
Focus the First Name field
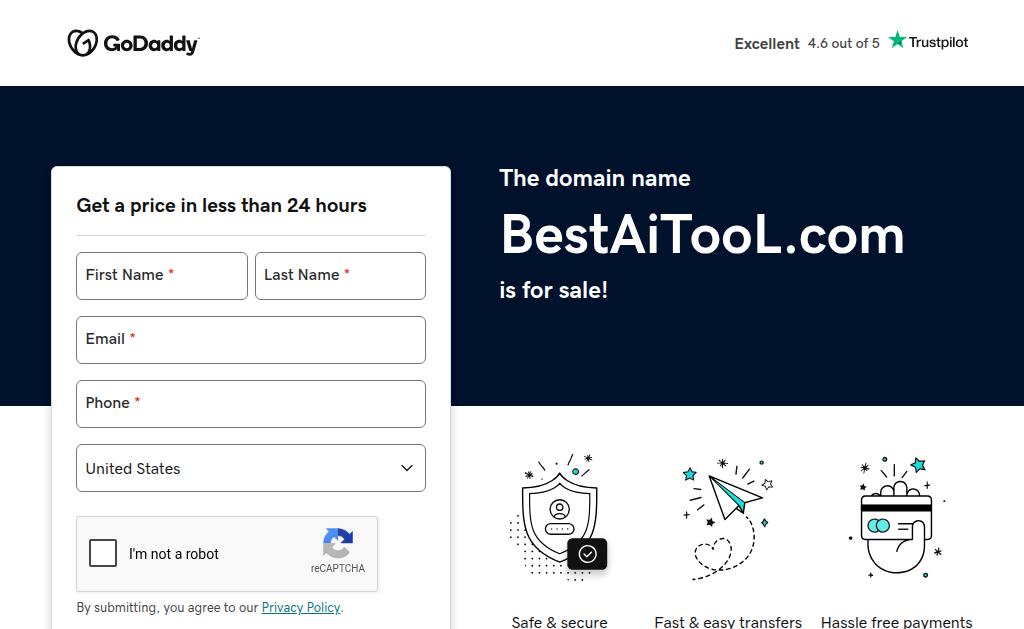(162, 276)
